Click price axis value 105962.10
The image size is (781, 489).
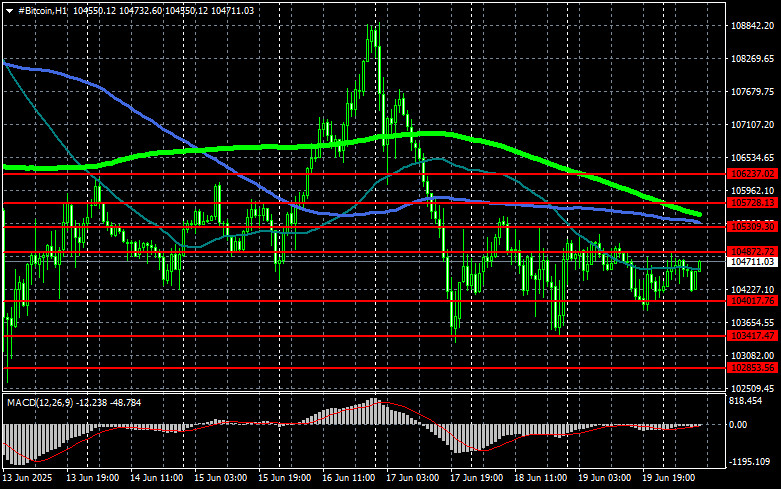(x=753, y=191)
